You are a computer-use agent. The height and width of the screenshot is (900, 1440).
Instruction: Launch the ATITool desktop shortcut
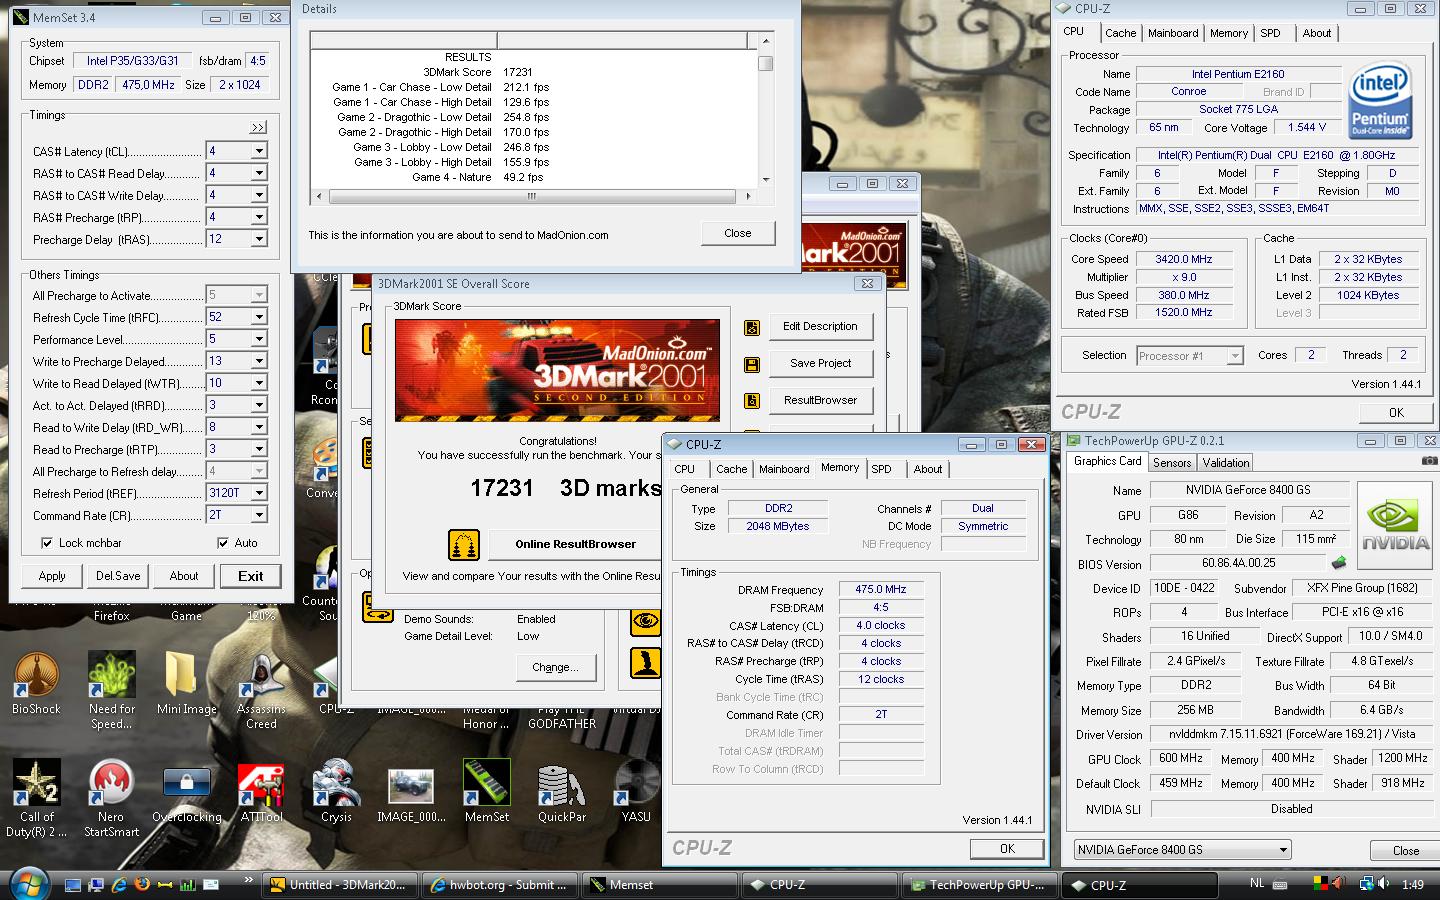click(261, 791)
